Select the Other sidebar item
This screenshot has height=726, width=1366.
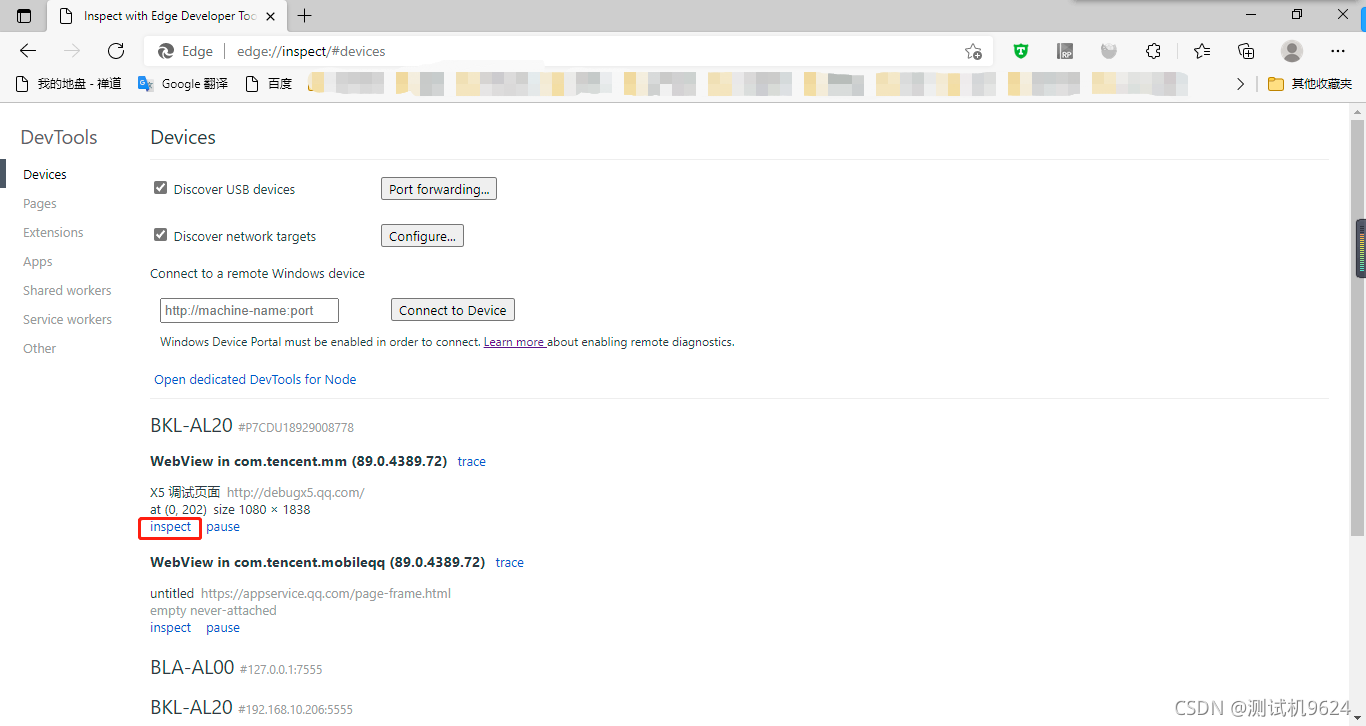click(x=40, y=348)
